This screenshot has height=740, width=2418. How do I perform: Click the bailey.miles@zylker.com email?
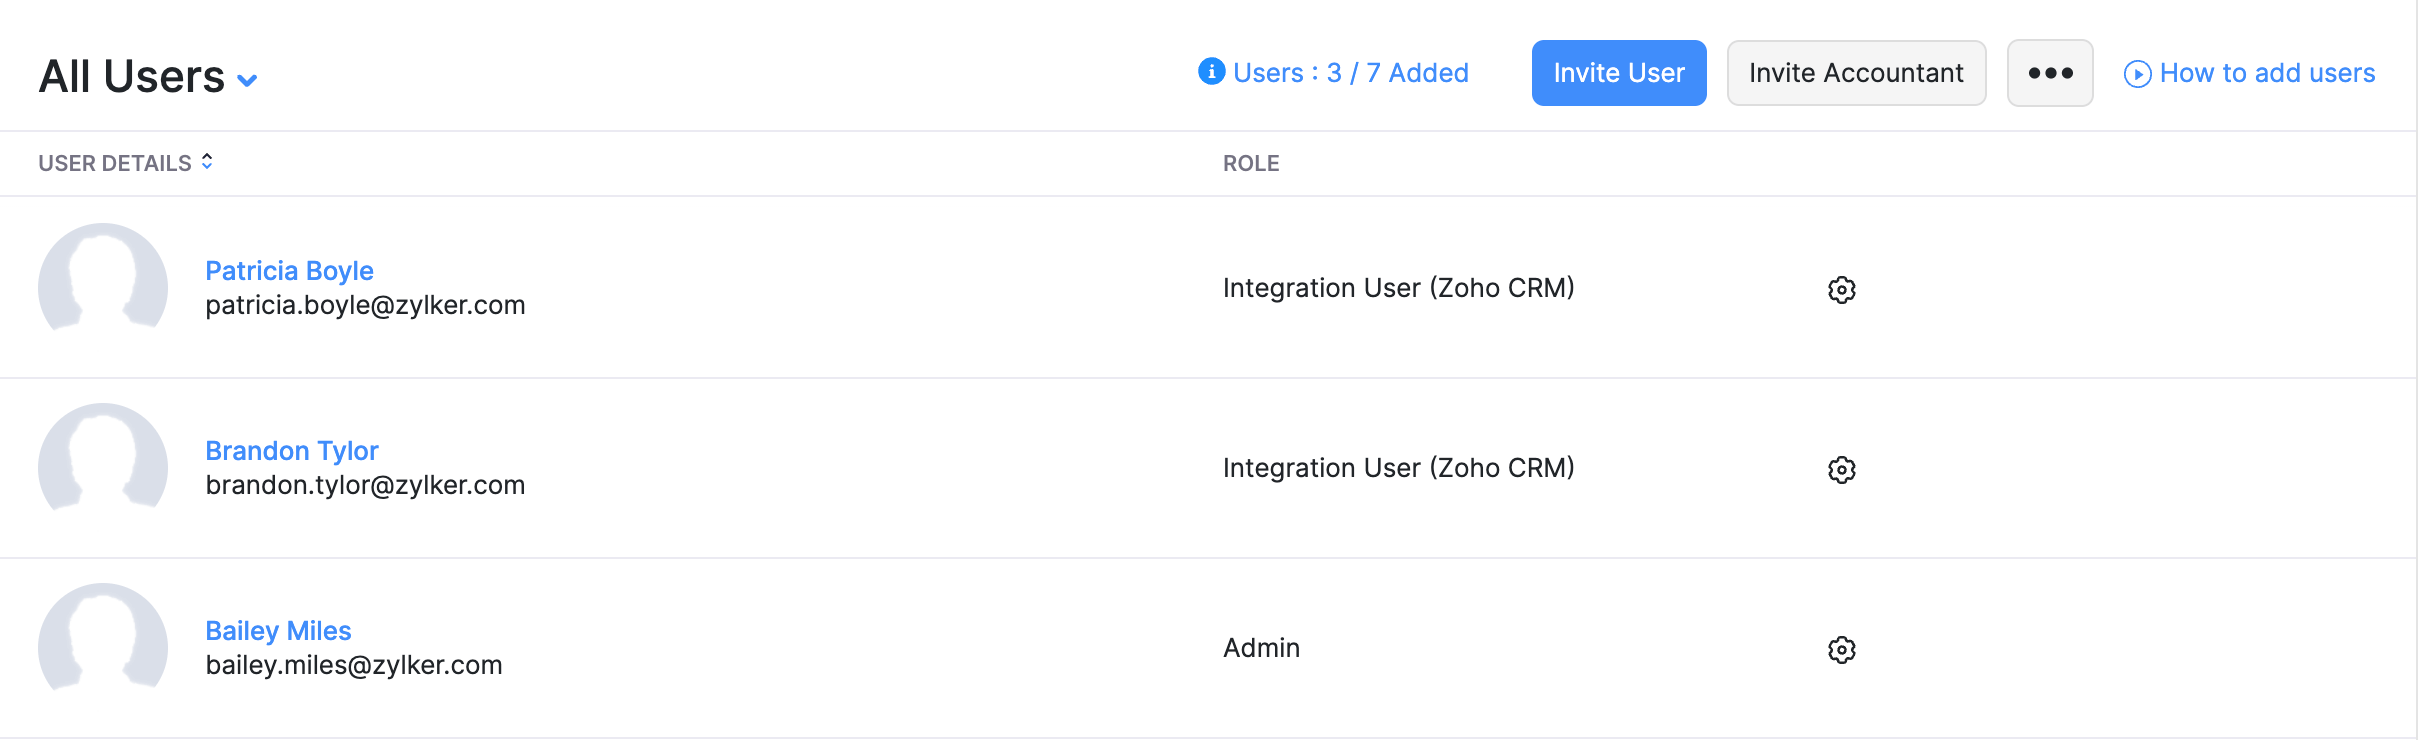tap(354, 665)
